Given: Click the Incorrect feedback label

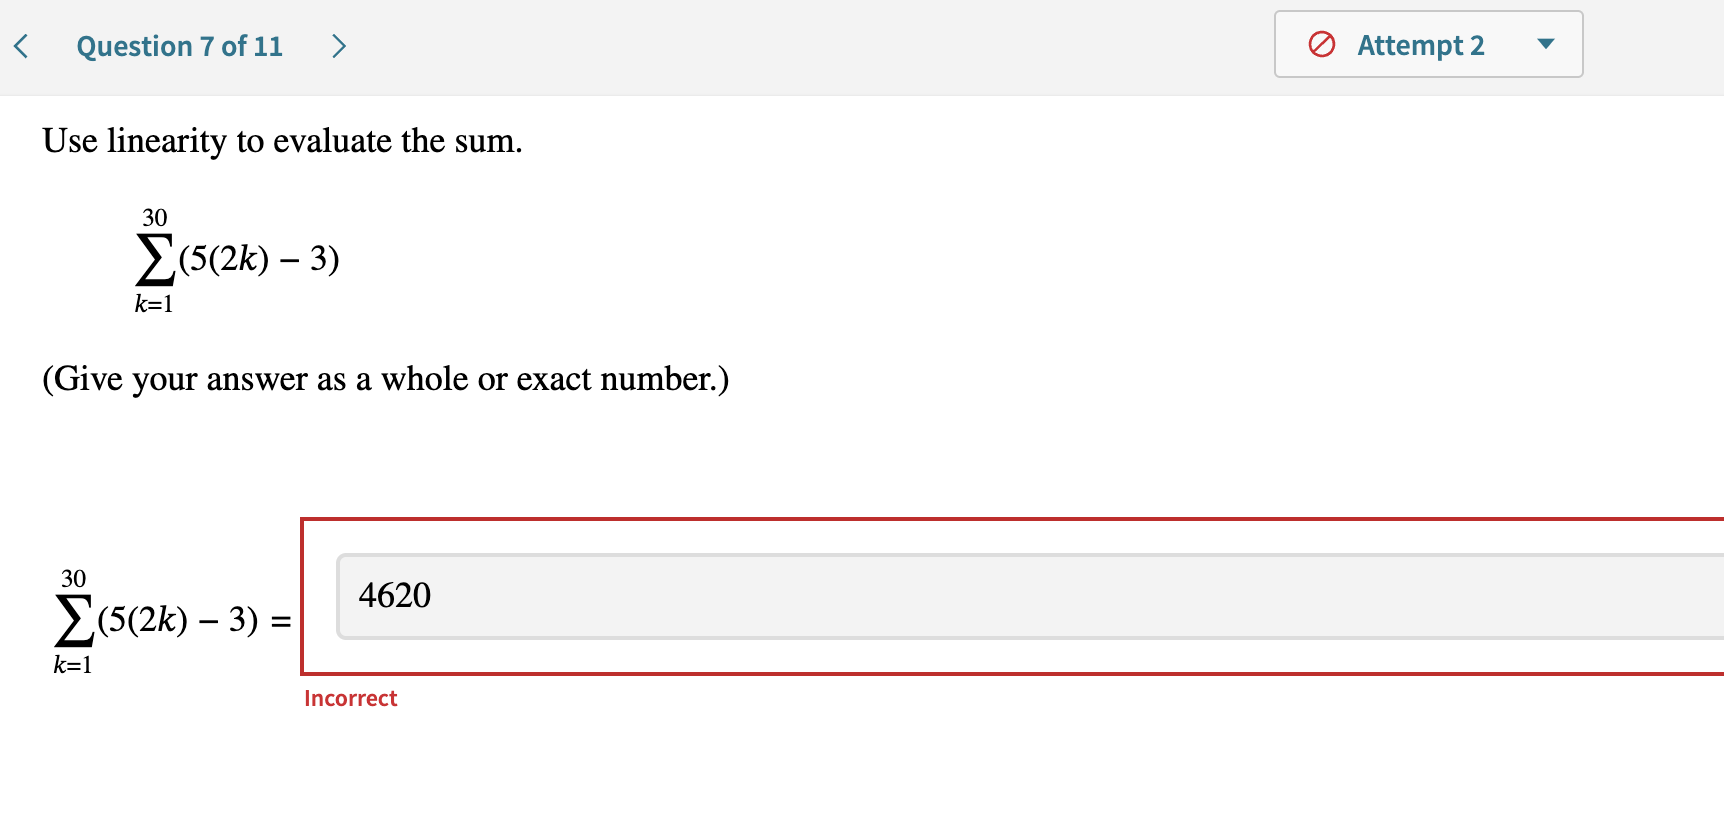Looking at the screenshot, I should 350,698.
